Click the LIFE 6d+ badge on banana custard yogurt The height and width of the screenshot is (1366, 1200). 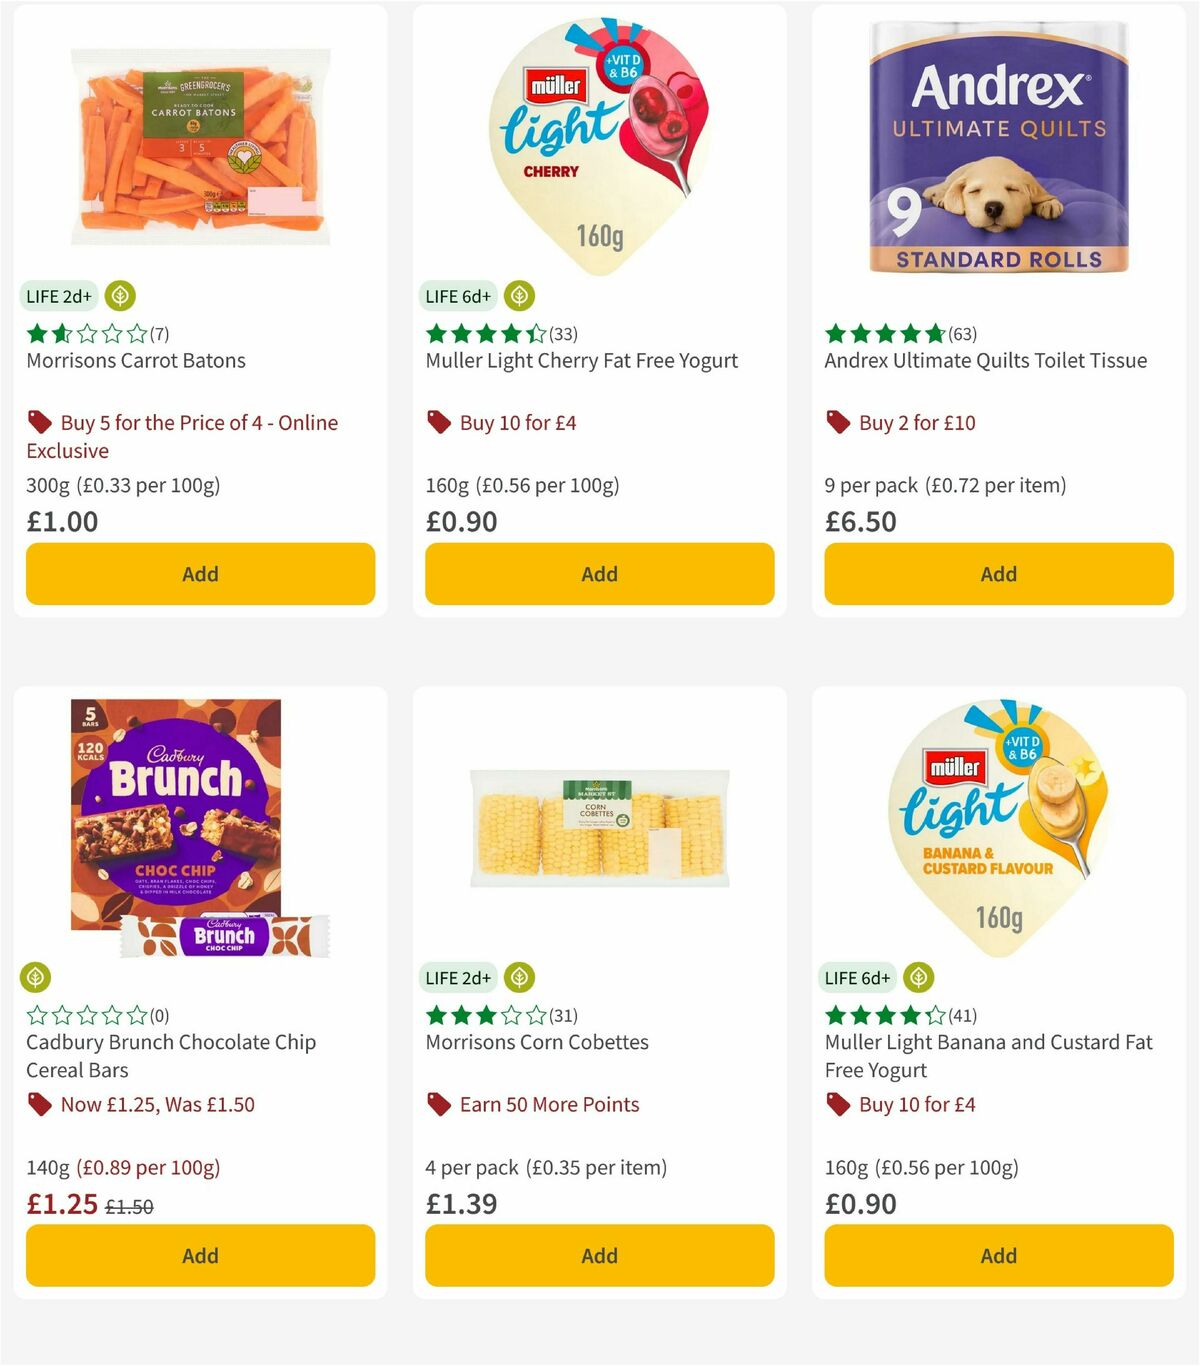[856, 977]
